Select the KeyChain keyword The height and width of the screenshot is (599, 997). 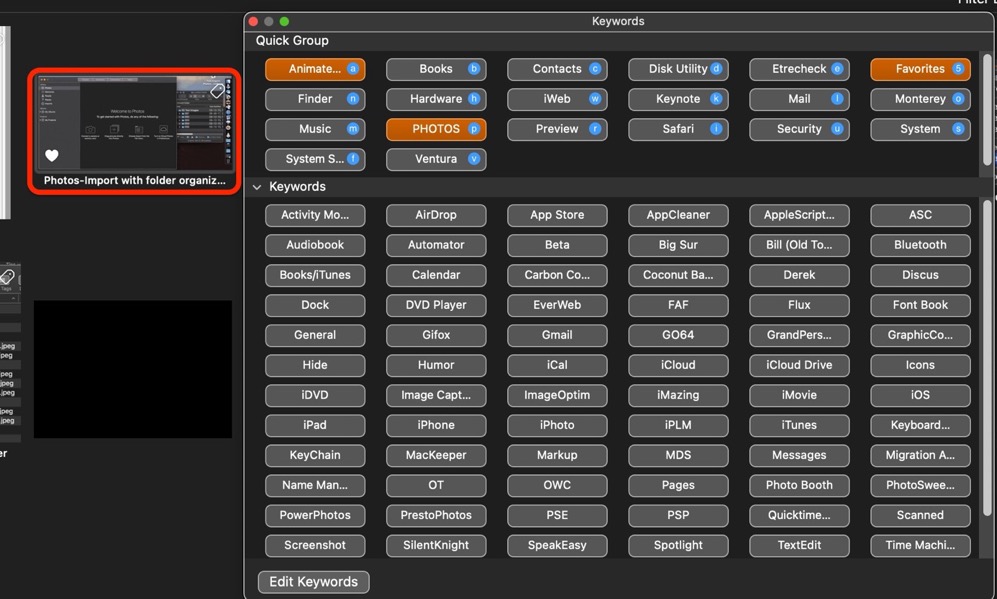(315, 455)
